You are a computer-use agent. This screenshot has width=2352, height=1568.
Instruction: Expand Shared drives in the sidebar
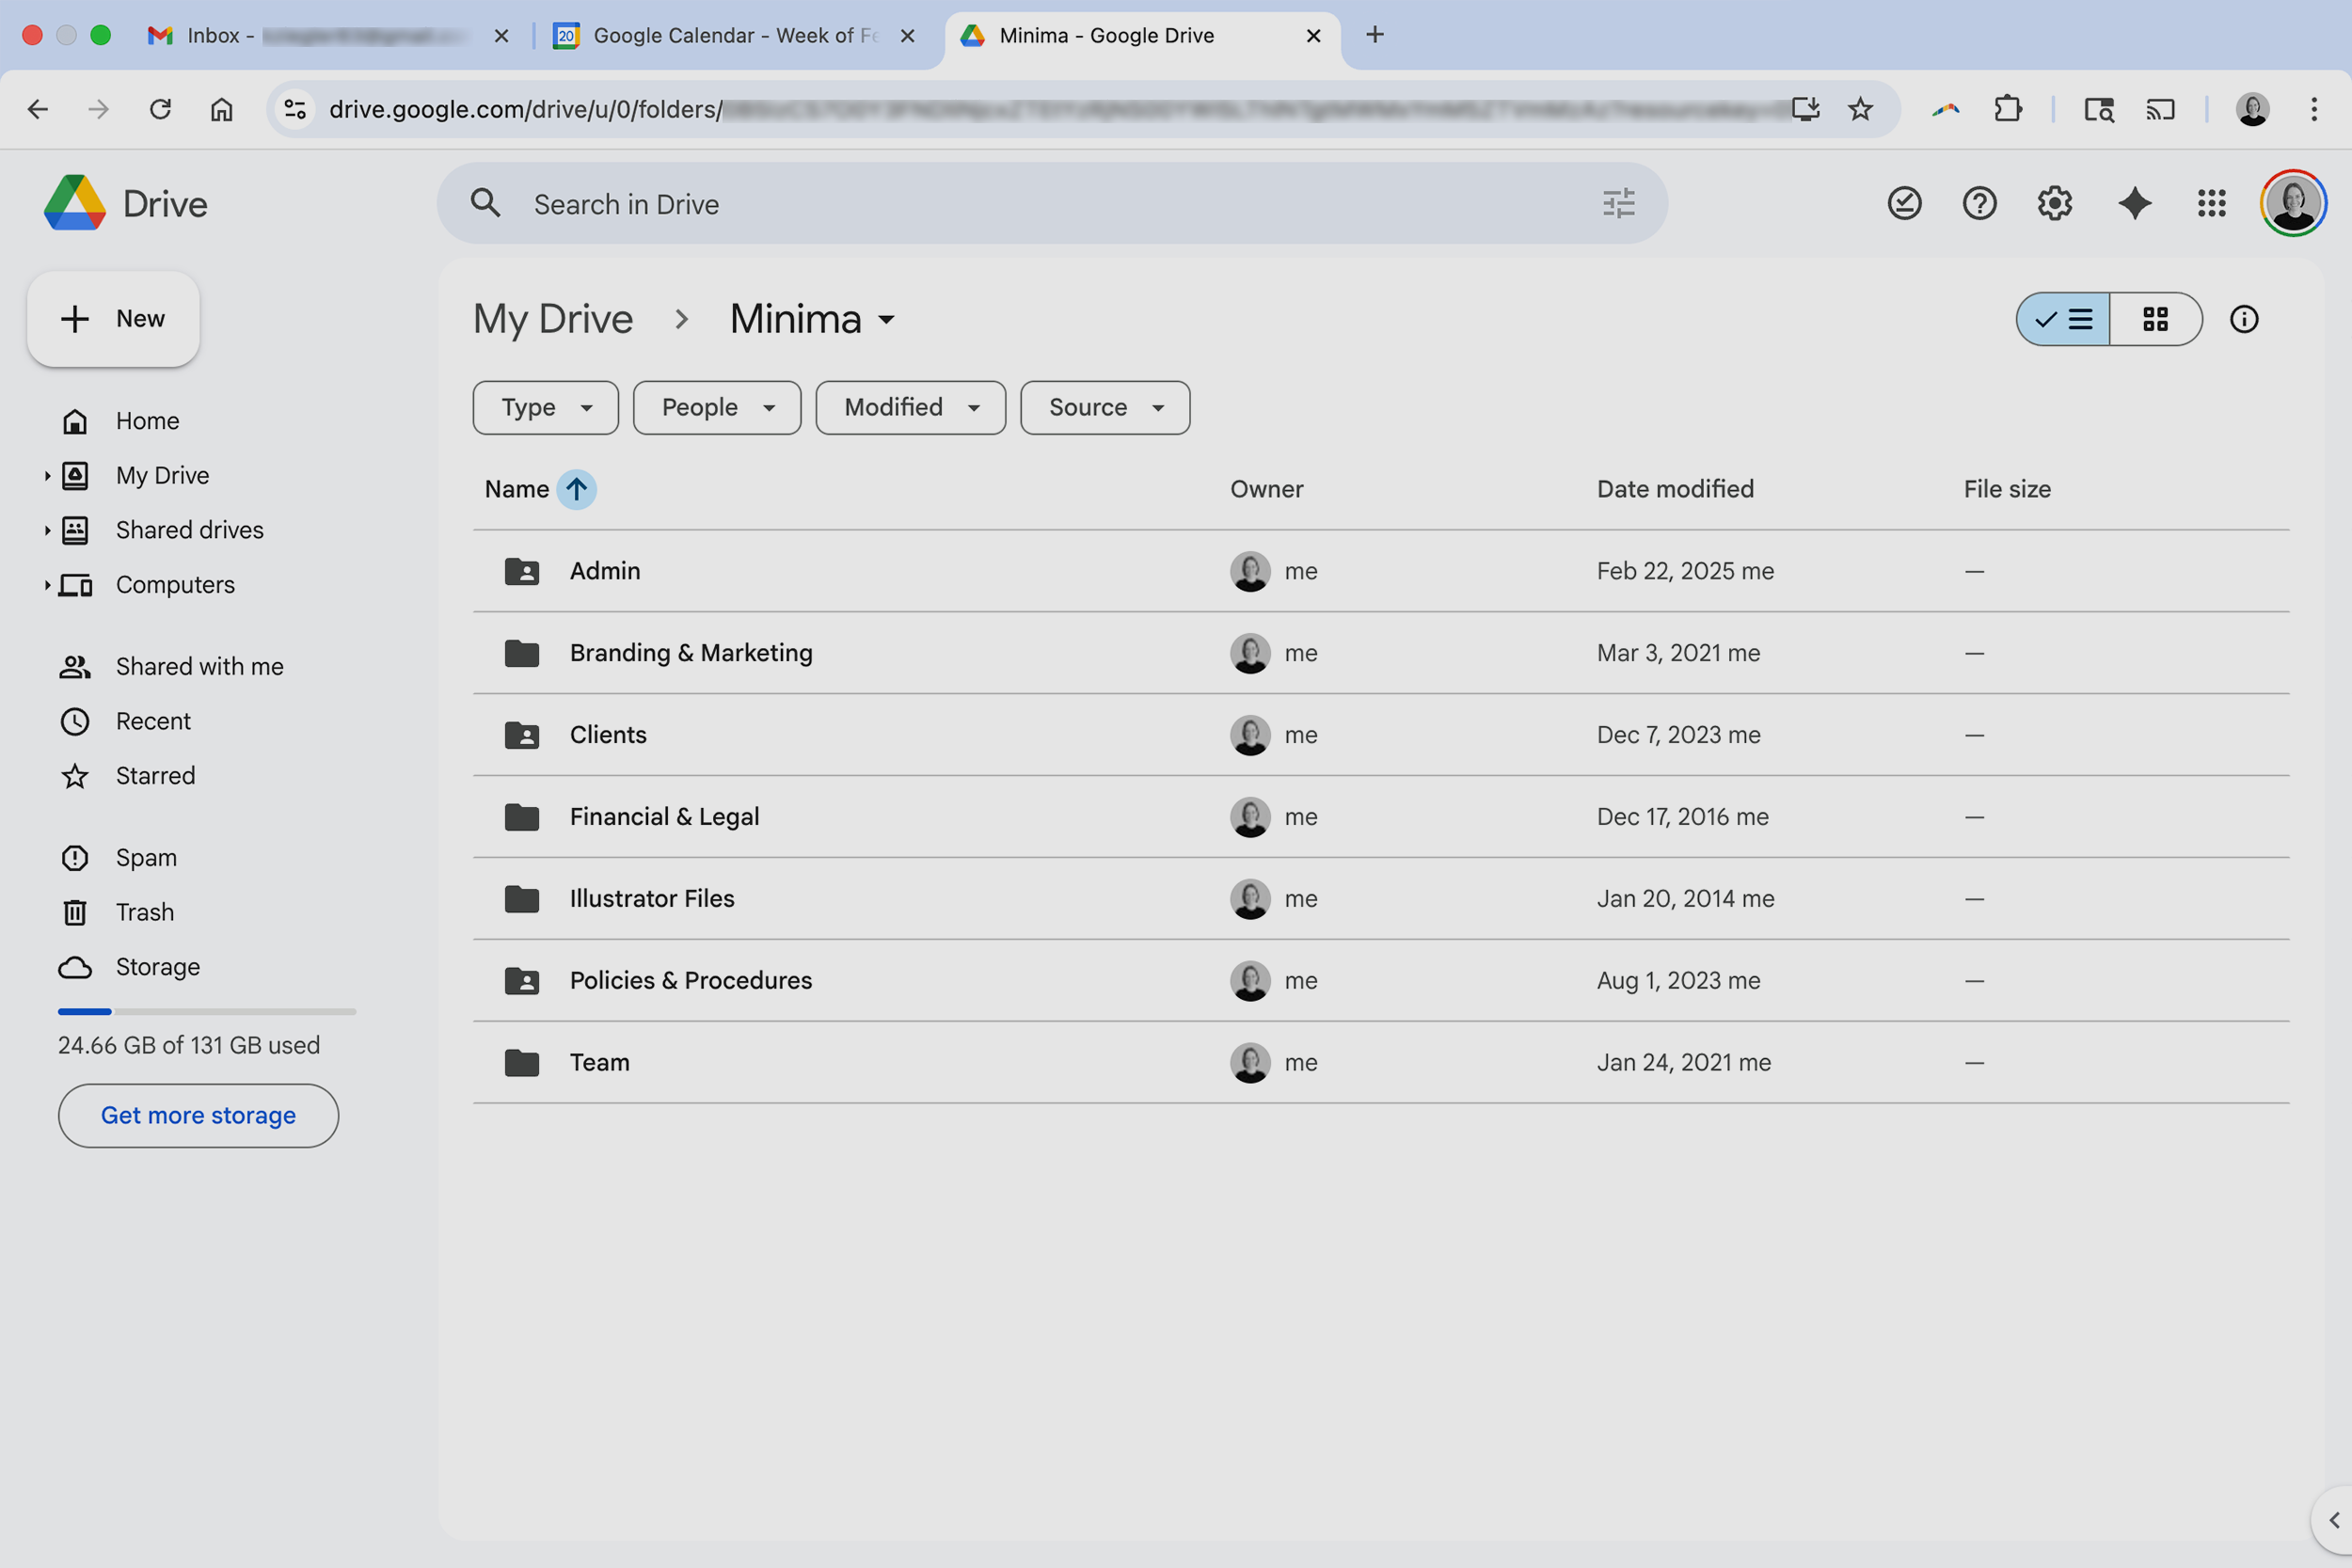pyautogui.click(x=47, y=530)
